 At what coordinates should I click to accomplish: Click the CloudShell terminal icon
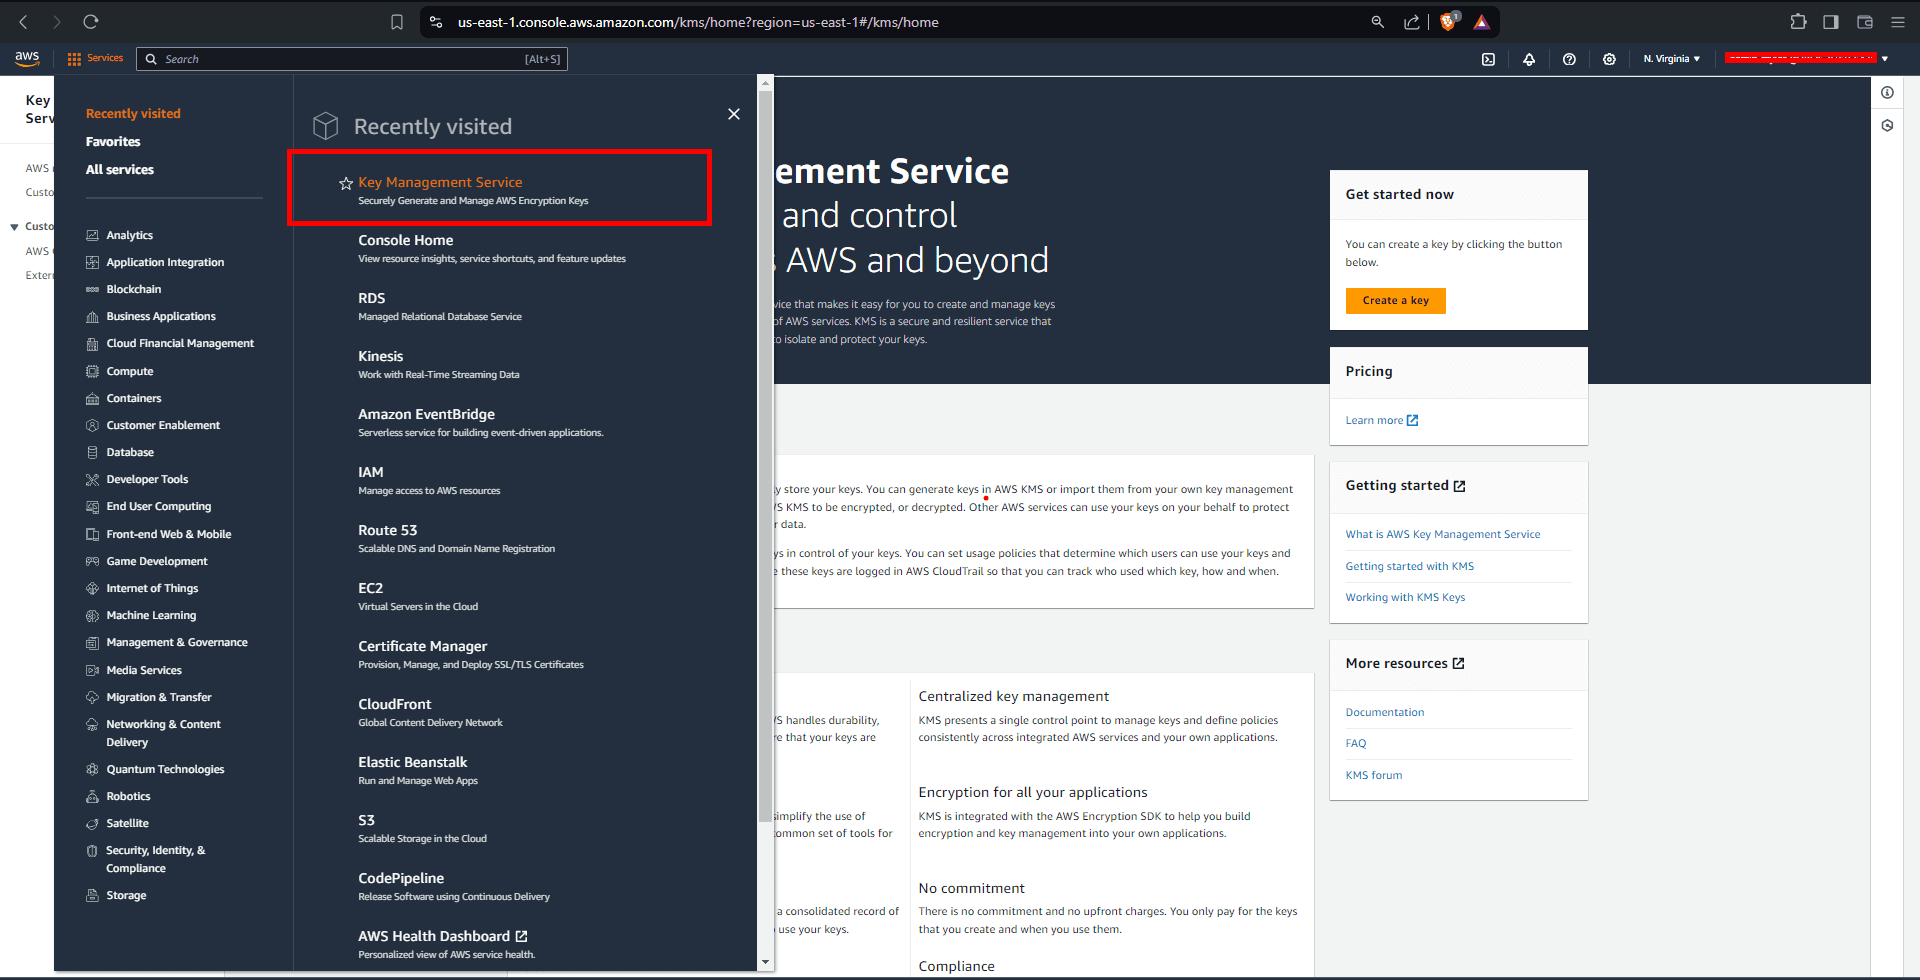(x=1488, y=59)
